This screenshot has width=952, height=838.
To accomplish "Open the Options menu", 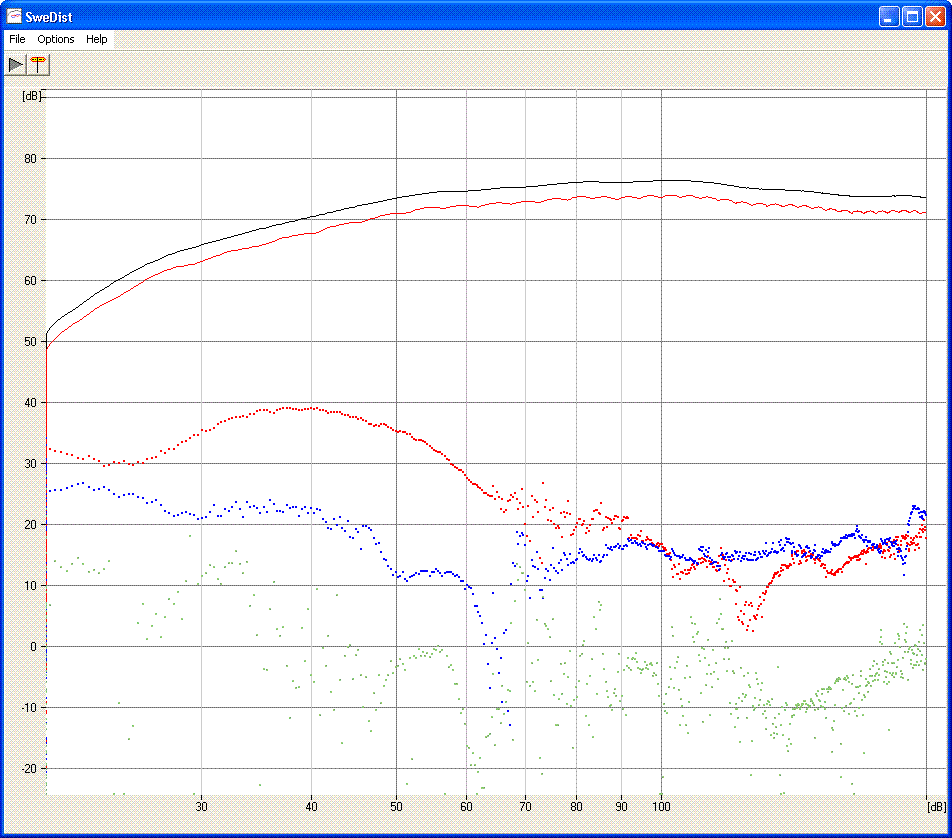I will 56,39.
